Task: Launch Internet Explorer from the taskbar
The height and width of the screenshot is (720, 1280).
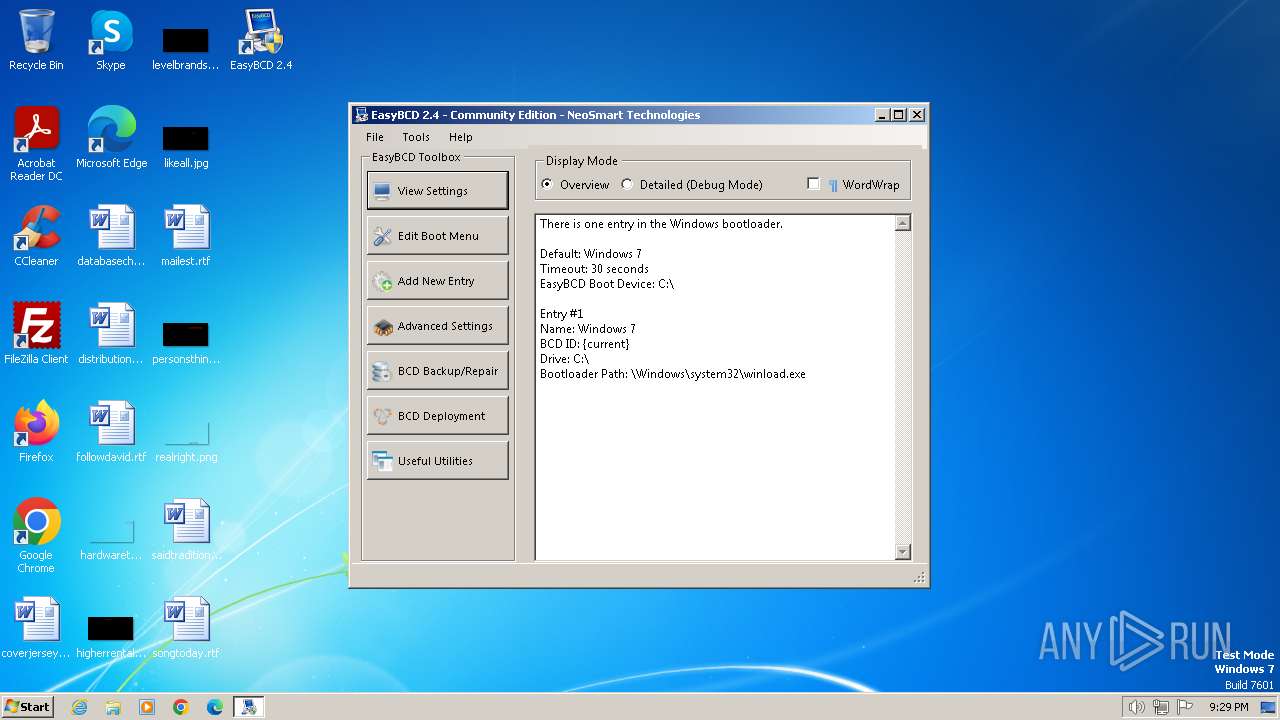Action: [80, 707]
